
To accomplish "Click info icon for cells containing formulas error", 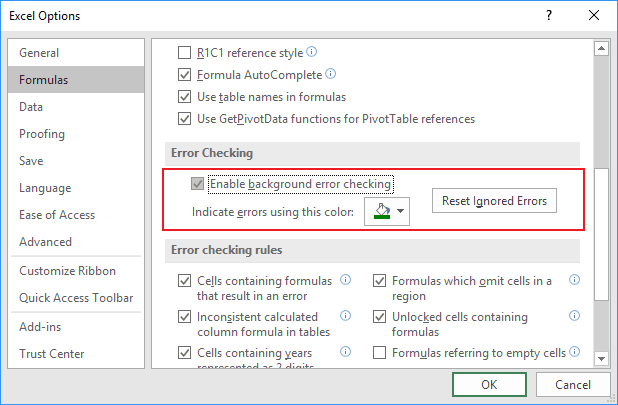I will coord(345,281).
